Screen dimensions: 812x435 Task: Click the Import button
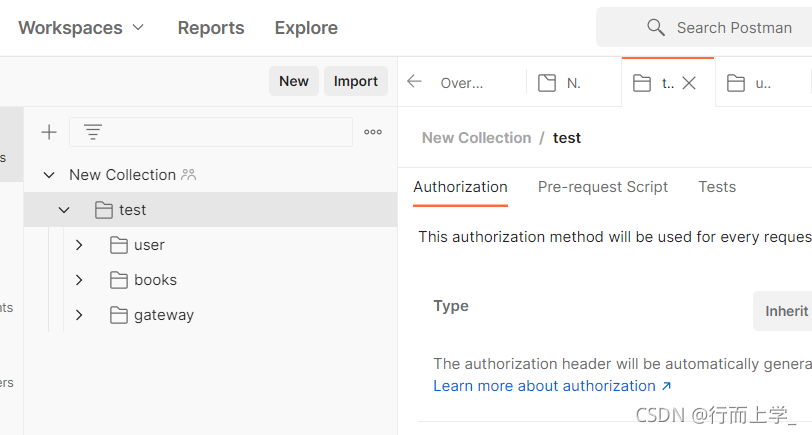tap(356, 81)
